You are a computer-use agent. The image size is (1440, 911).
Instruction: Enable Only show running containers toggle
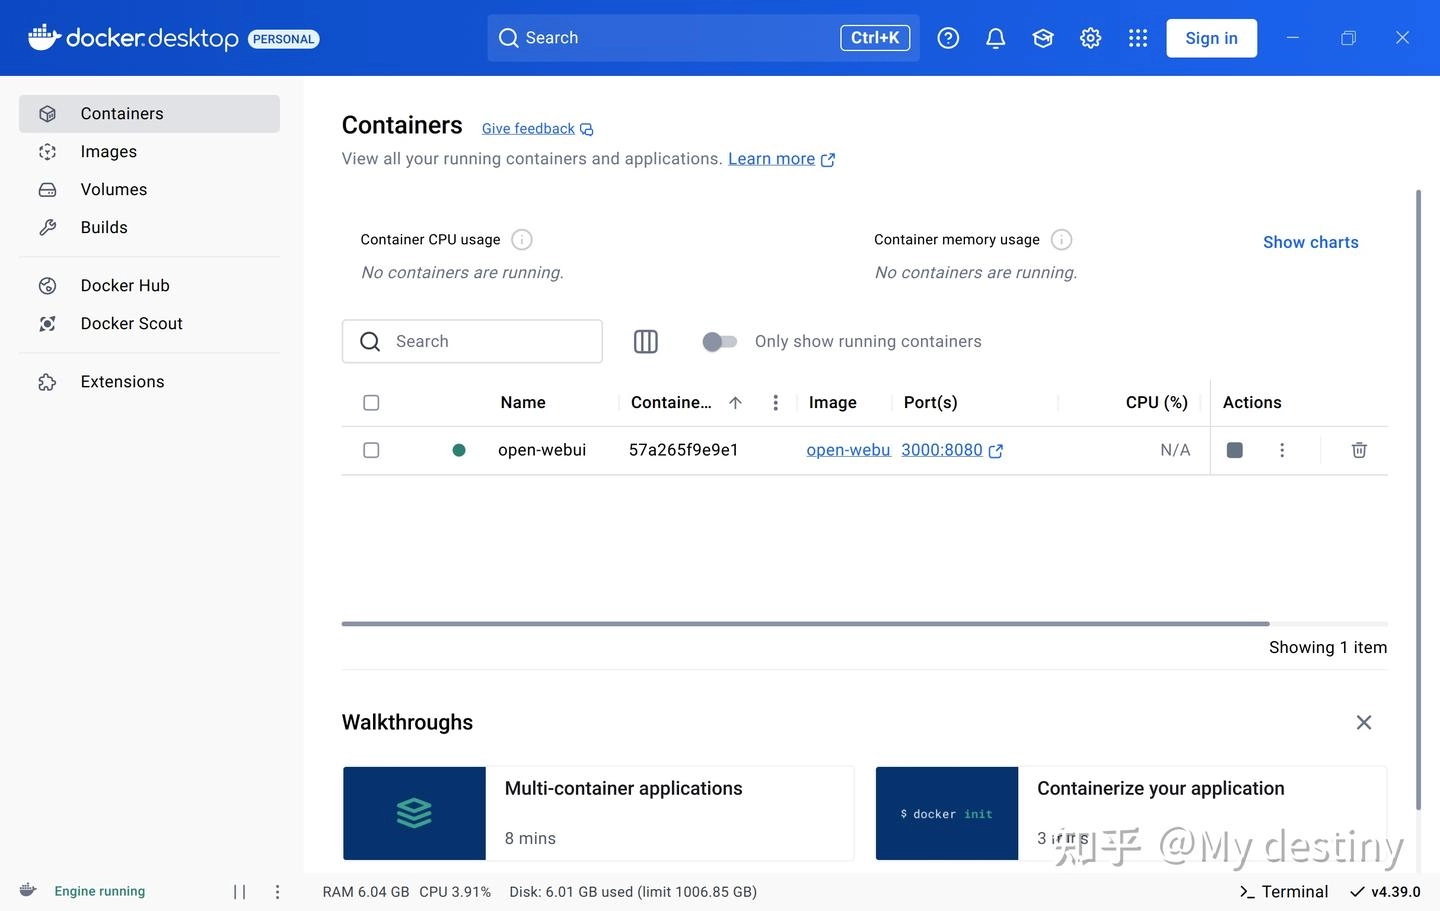[719, 342]
